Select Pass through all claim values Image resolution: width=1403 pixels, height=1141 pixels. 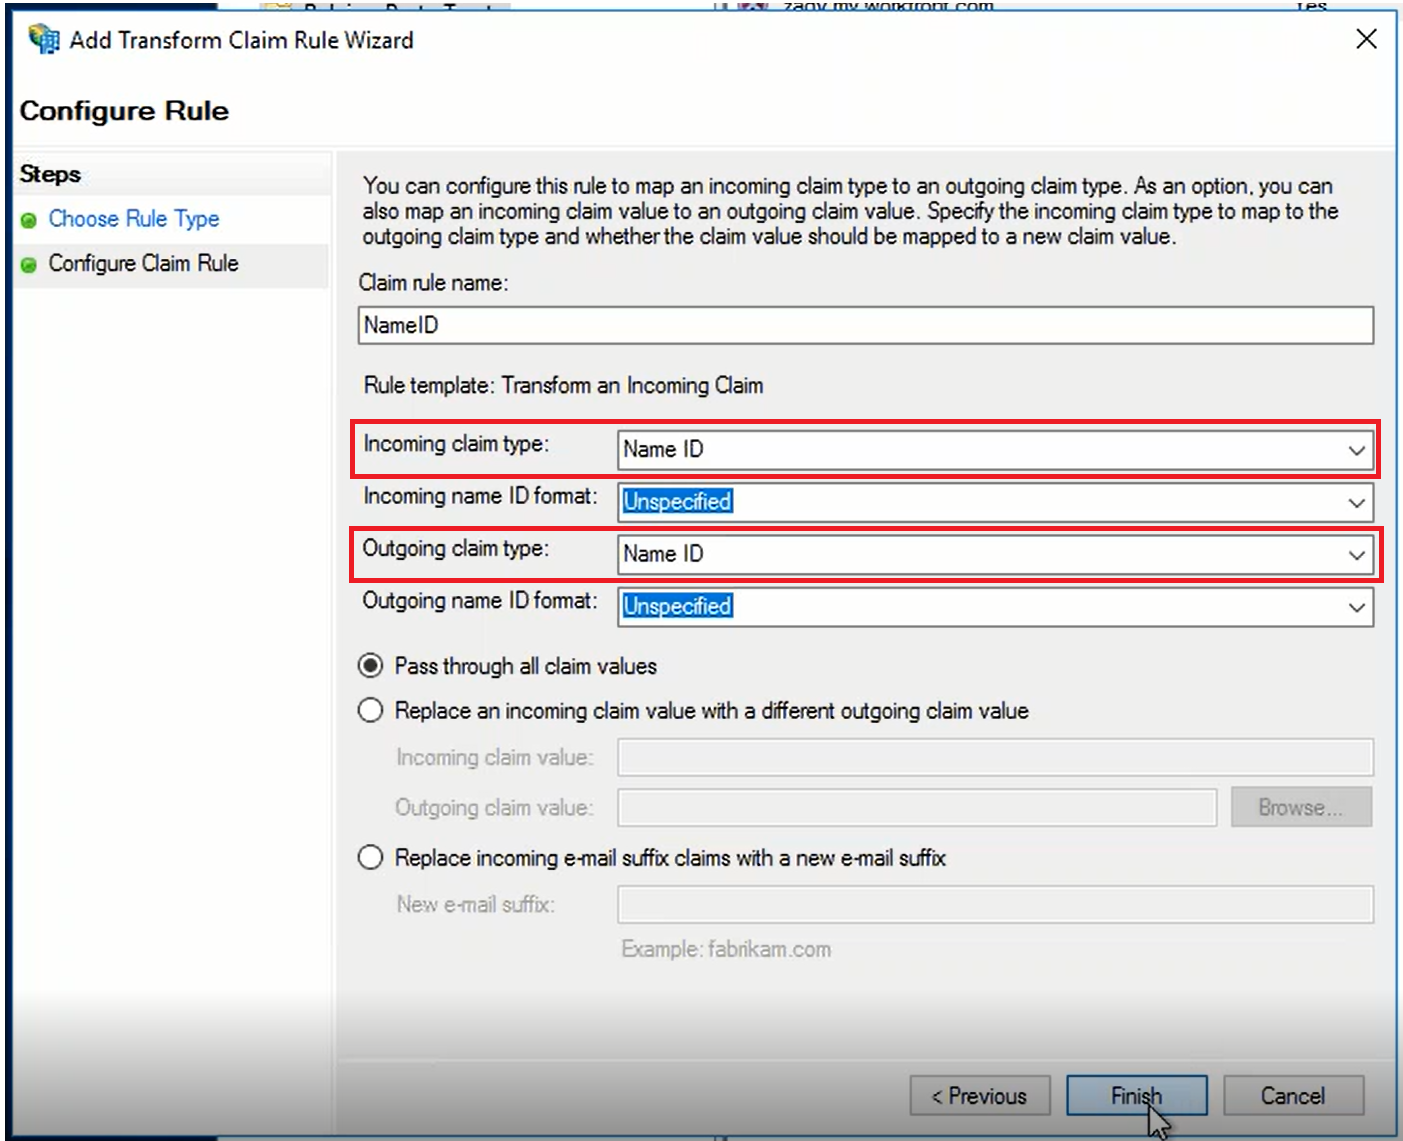pos(371,666)
